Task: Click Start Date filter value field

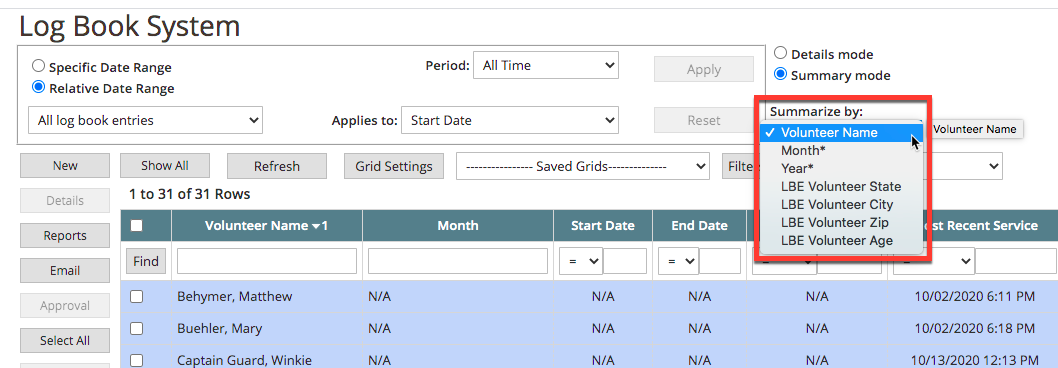Action: click(x=625, y=261)
